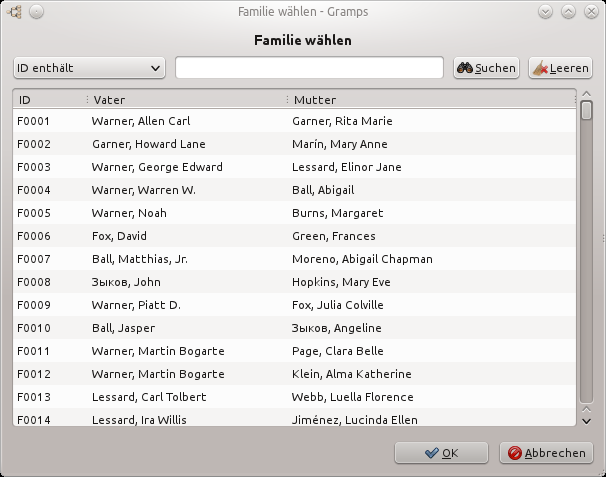Select mother 'Garner, Rita Marie'
606x477 pixels.
(x=342, y=121)
